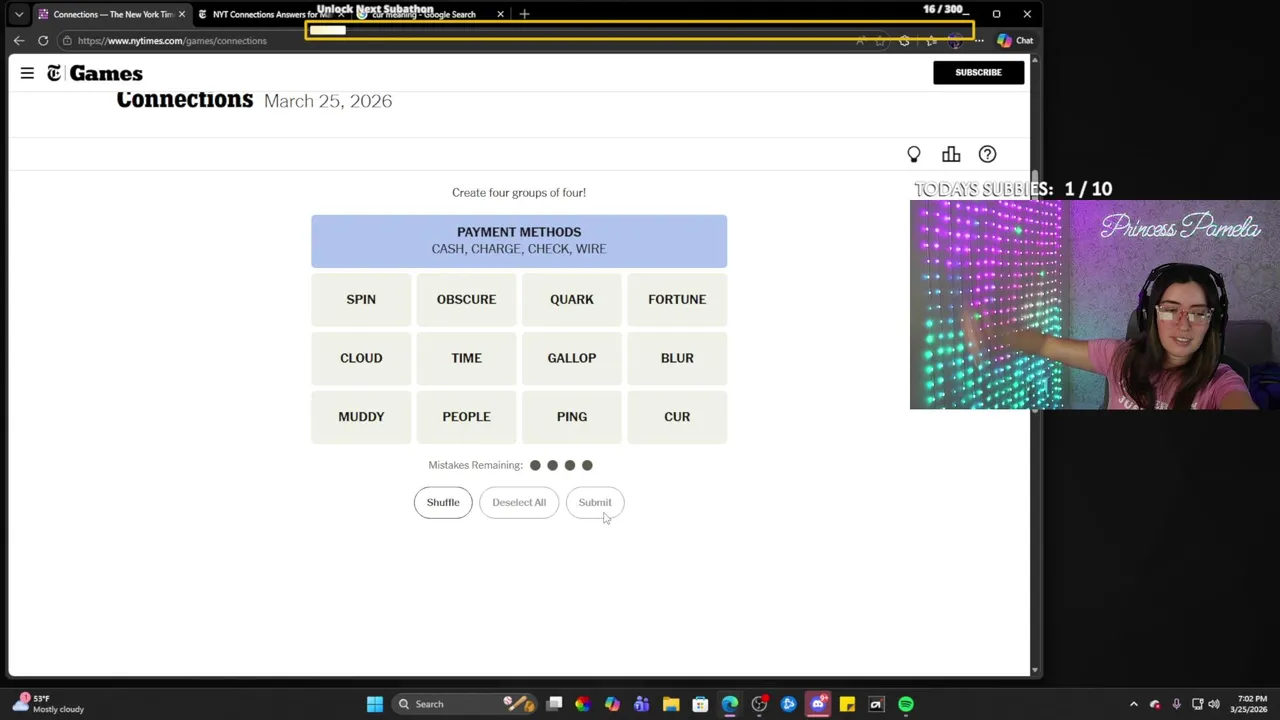Select the BLUR tile
Screen dimensions: 1280x720
(x=677, y=358)
